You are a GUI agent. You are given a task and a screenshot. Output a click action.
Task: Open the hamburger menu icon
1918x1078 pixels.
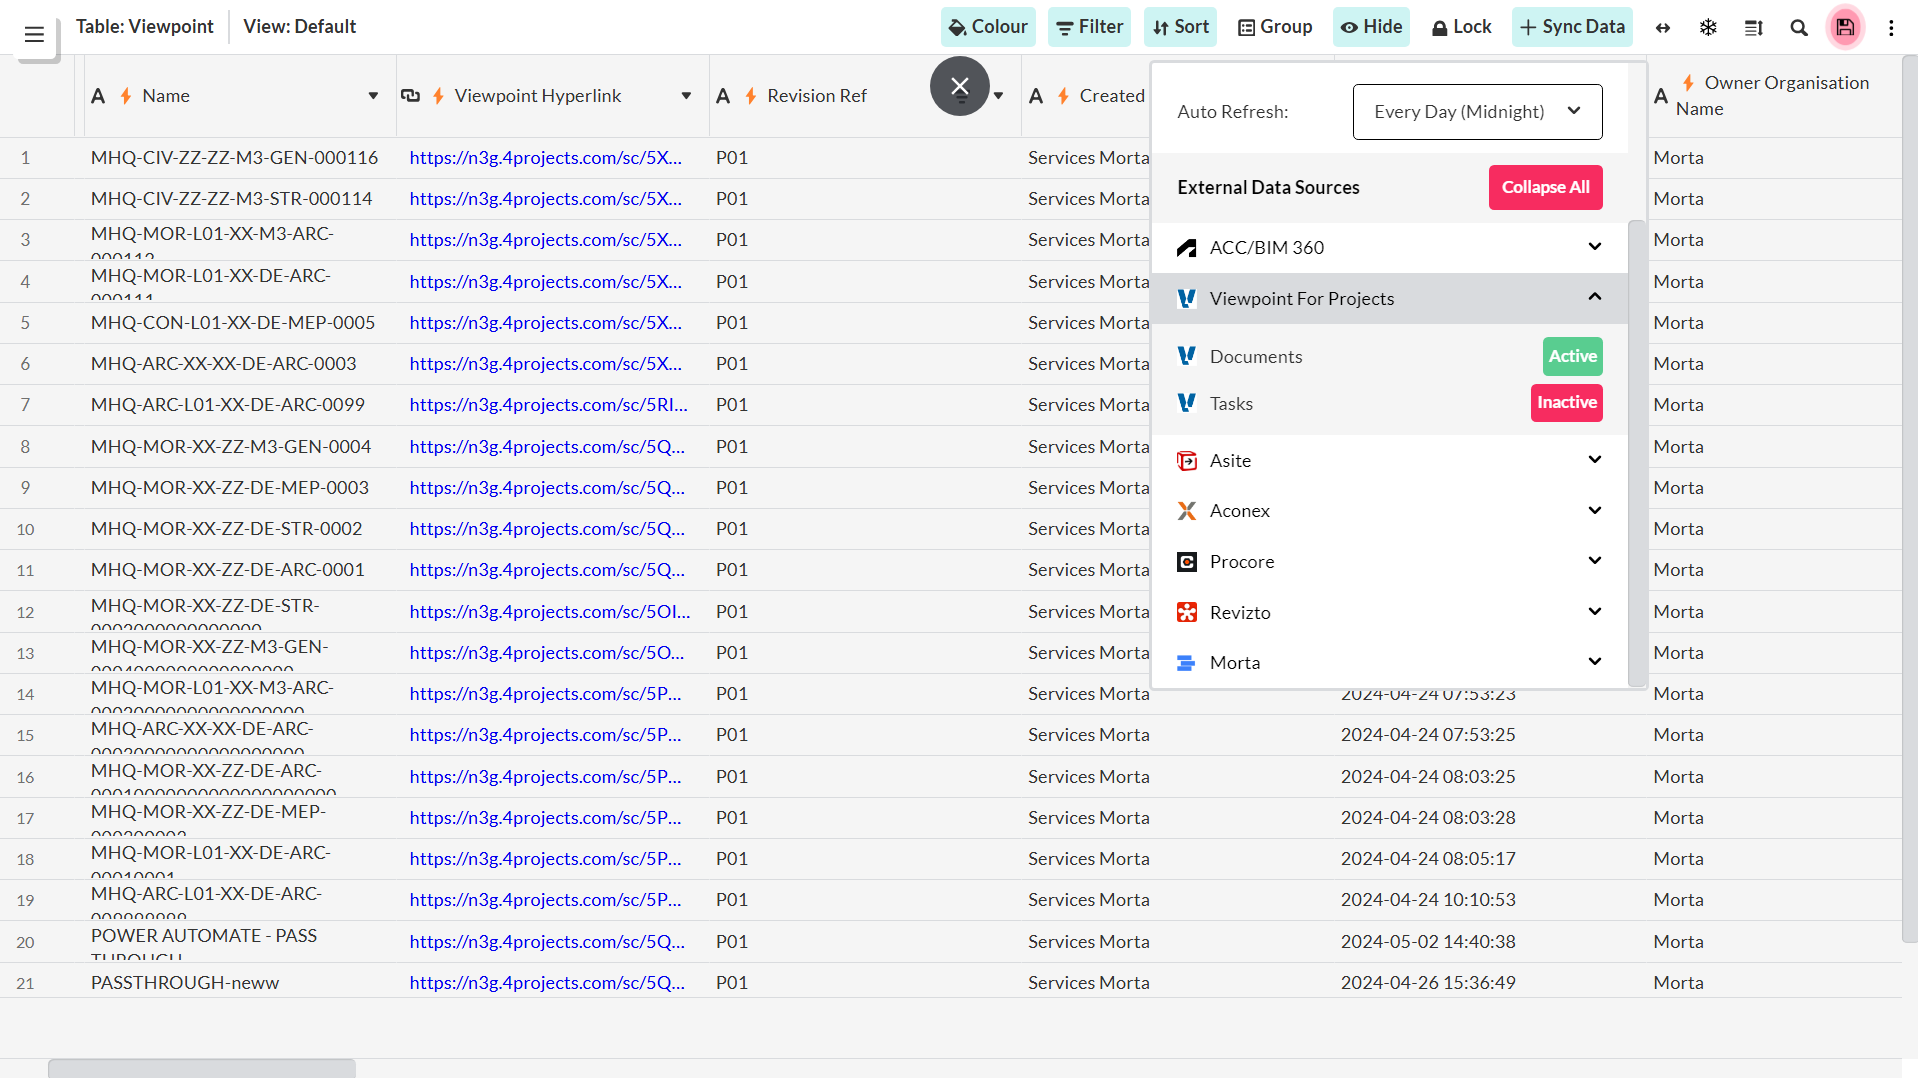(34, 35)
